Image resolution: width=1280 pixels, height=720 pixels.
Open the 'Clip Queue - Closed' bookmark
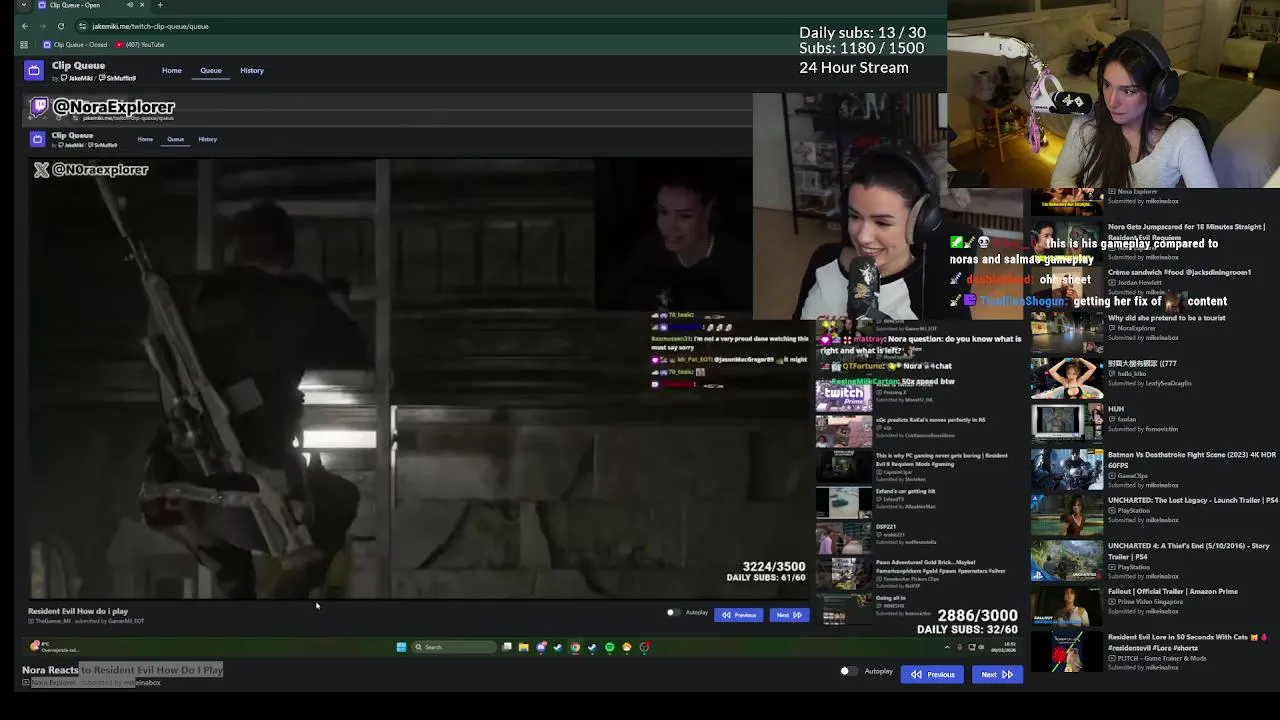point(75,45)
